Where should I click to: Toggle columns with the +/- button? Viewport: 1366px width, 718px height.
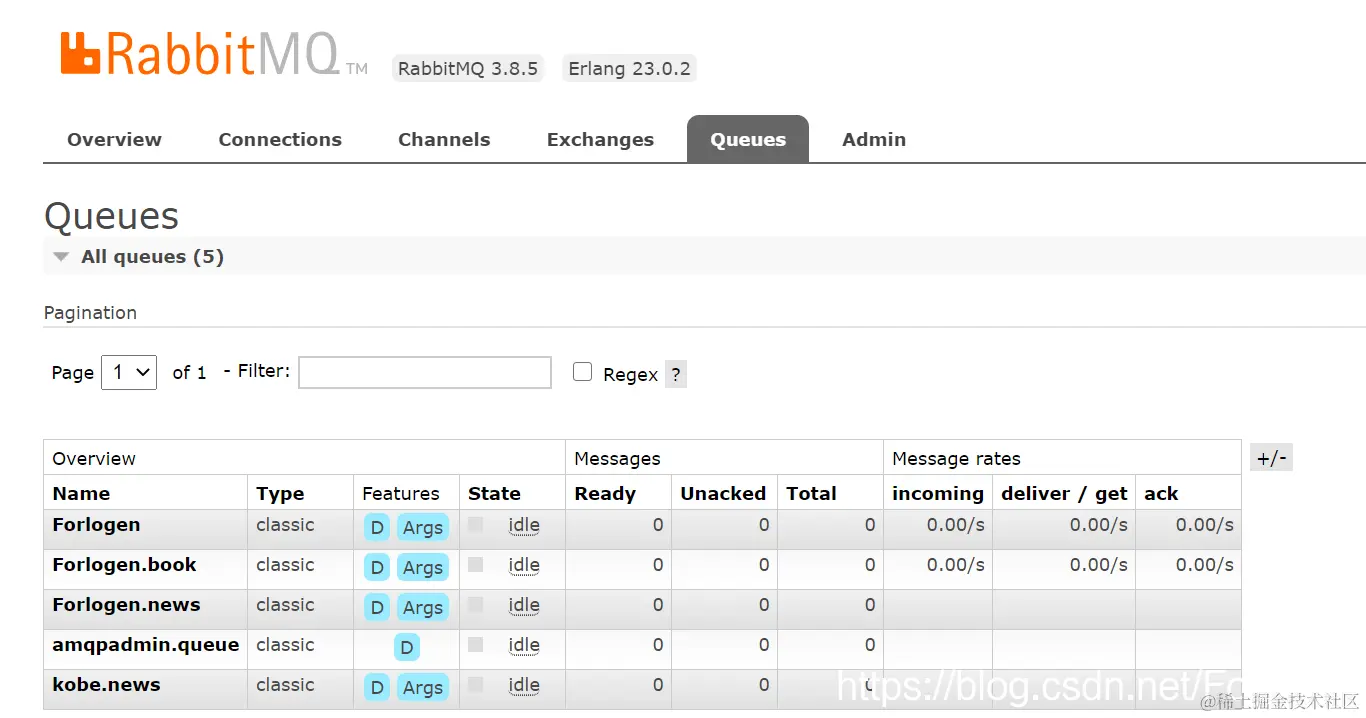(1271, 458)
